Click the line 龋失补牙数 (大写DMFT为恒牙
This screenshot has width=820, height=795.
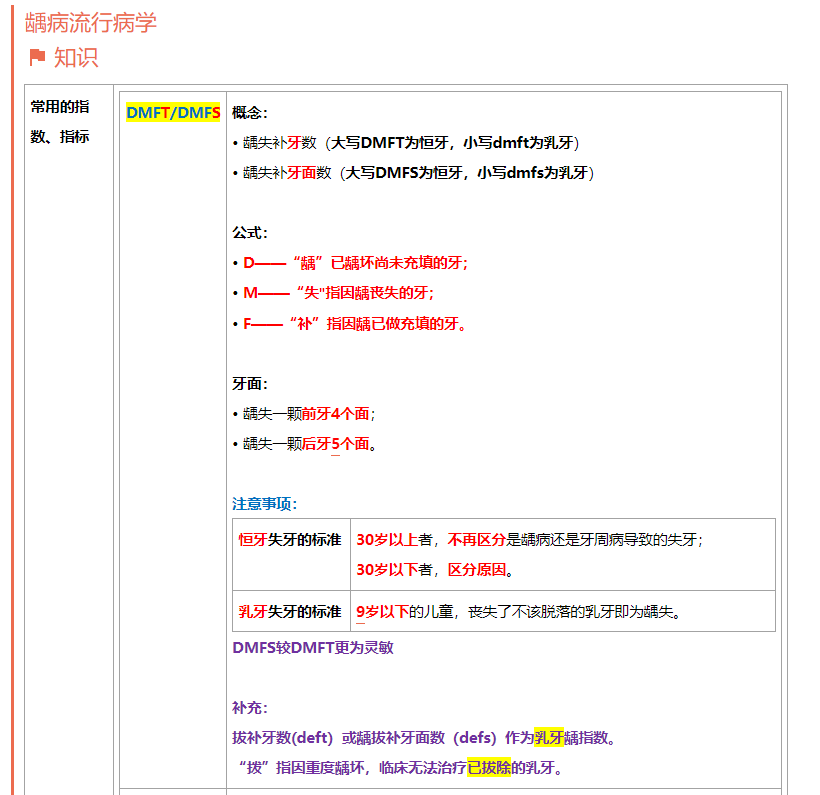coord(406,143)
